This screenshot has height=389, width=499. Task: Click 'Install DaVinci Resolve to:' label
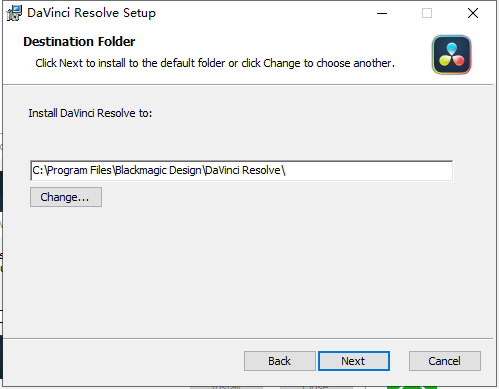click(x=90, y=113)
